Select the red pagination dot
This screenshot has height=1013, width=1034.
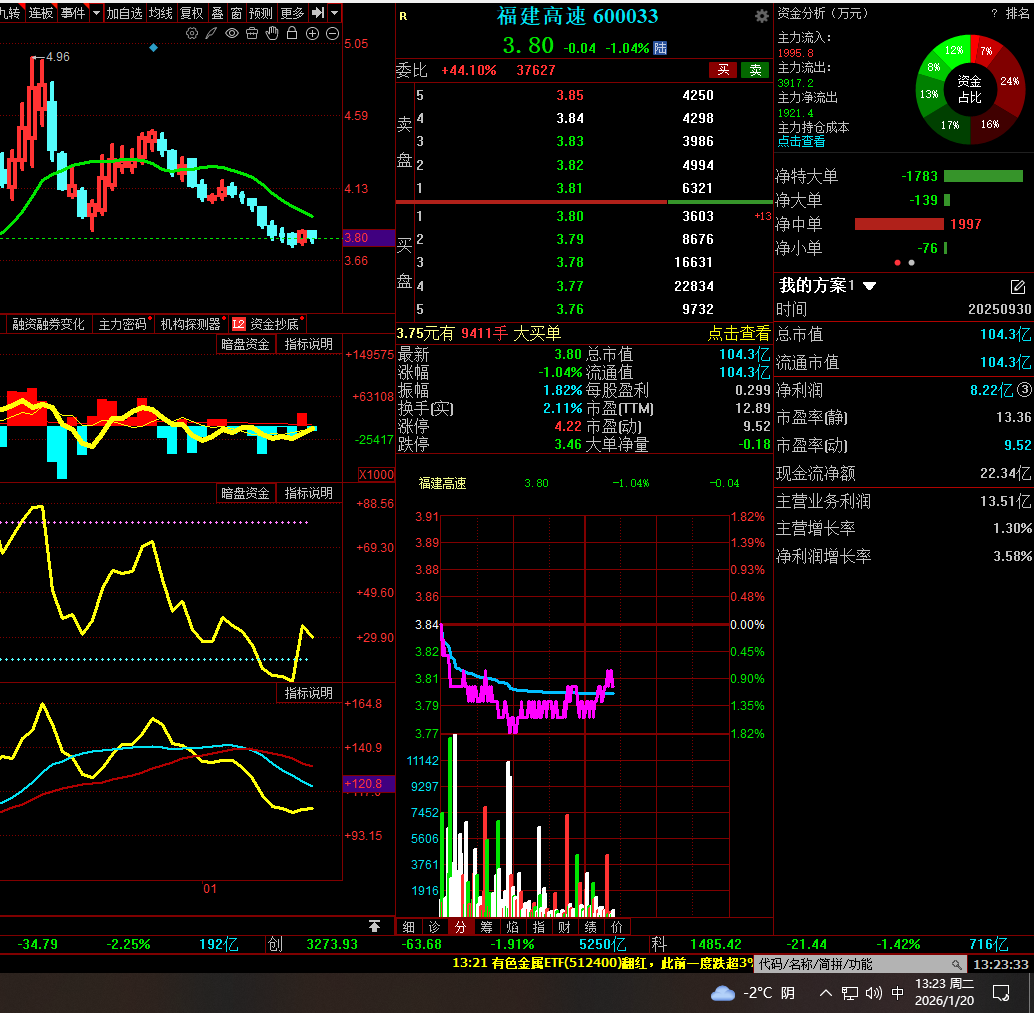tap(897, 262)
